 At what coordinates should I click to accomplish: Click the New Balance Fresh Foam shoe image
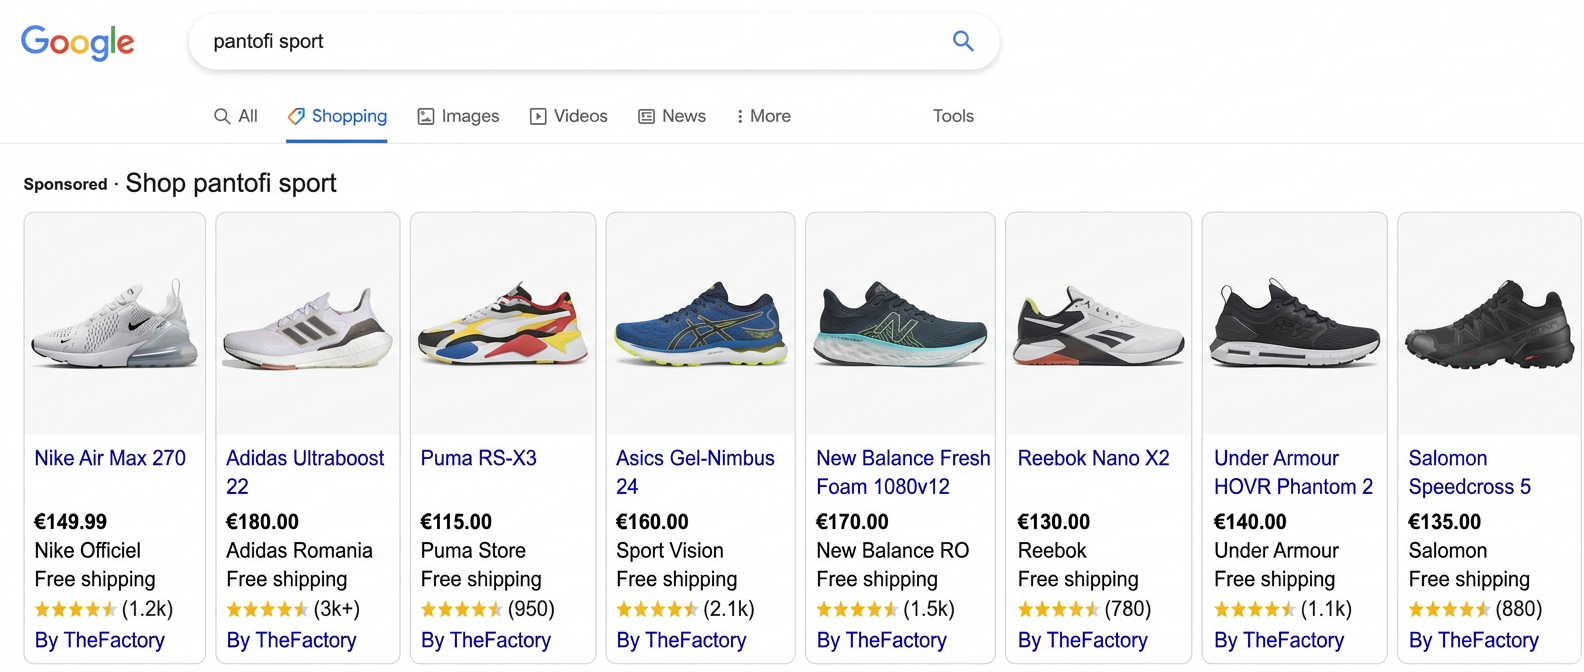[900, 324]
